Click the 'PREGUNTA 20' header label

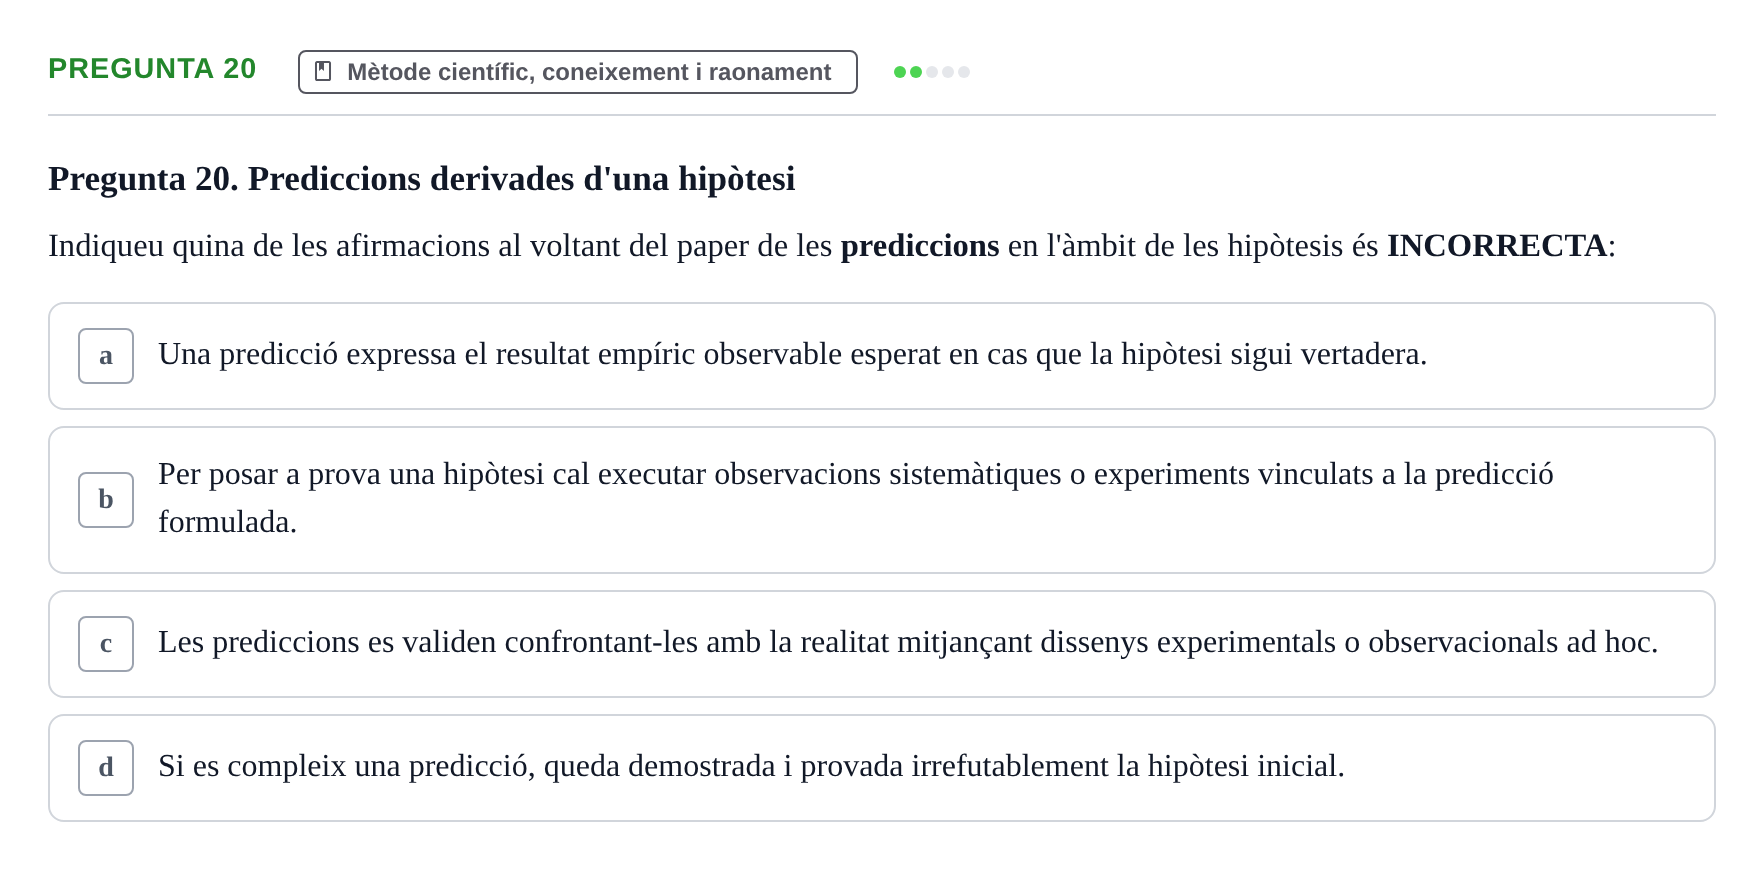click(x=152, y=68)
